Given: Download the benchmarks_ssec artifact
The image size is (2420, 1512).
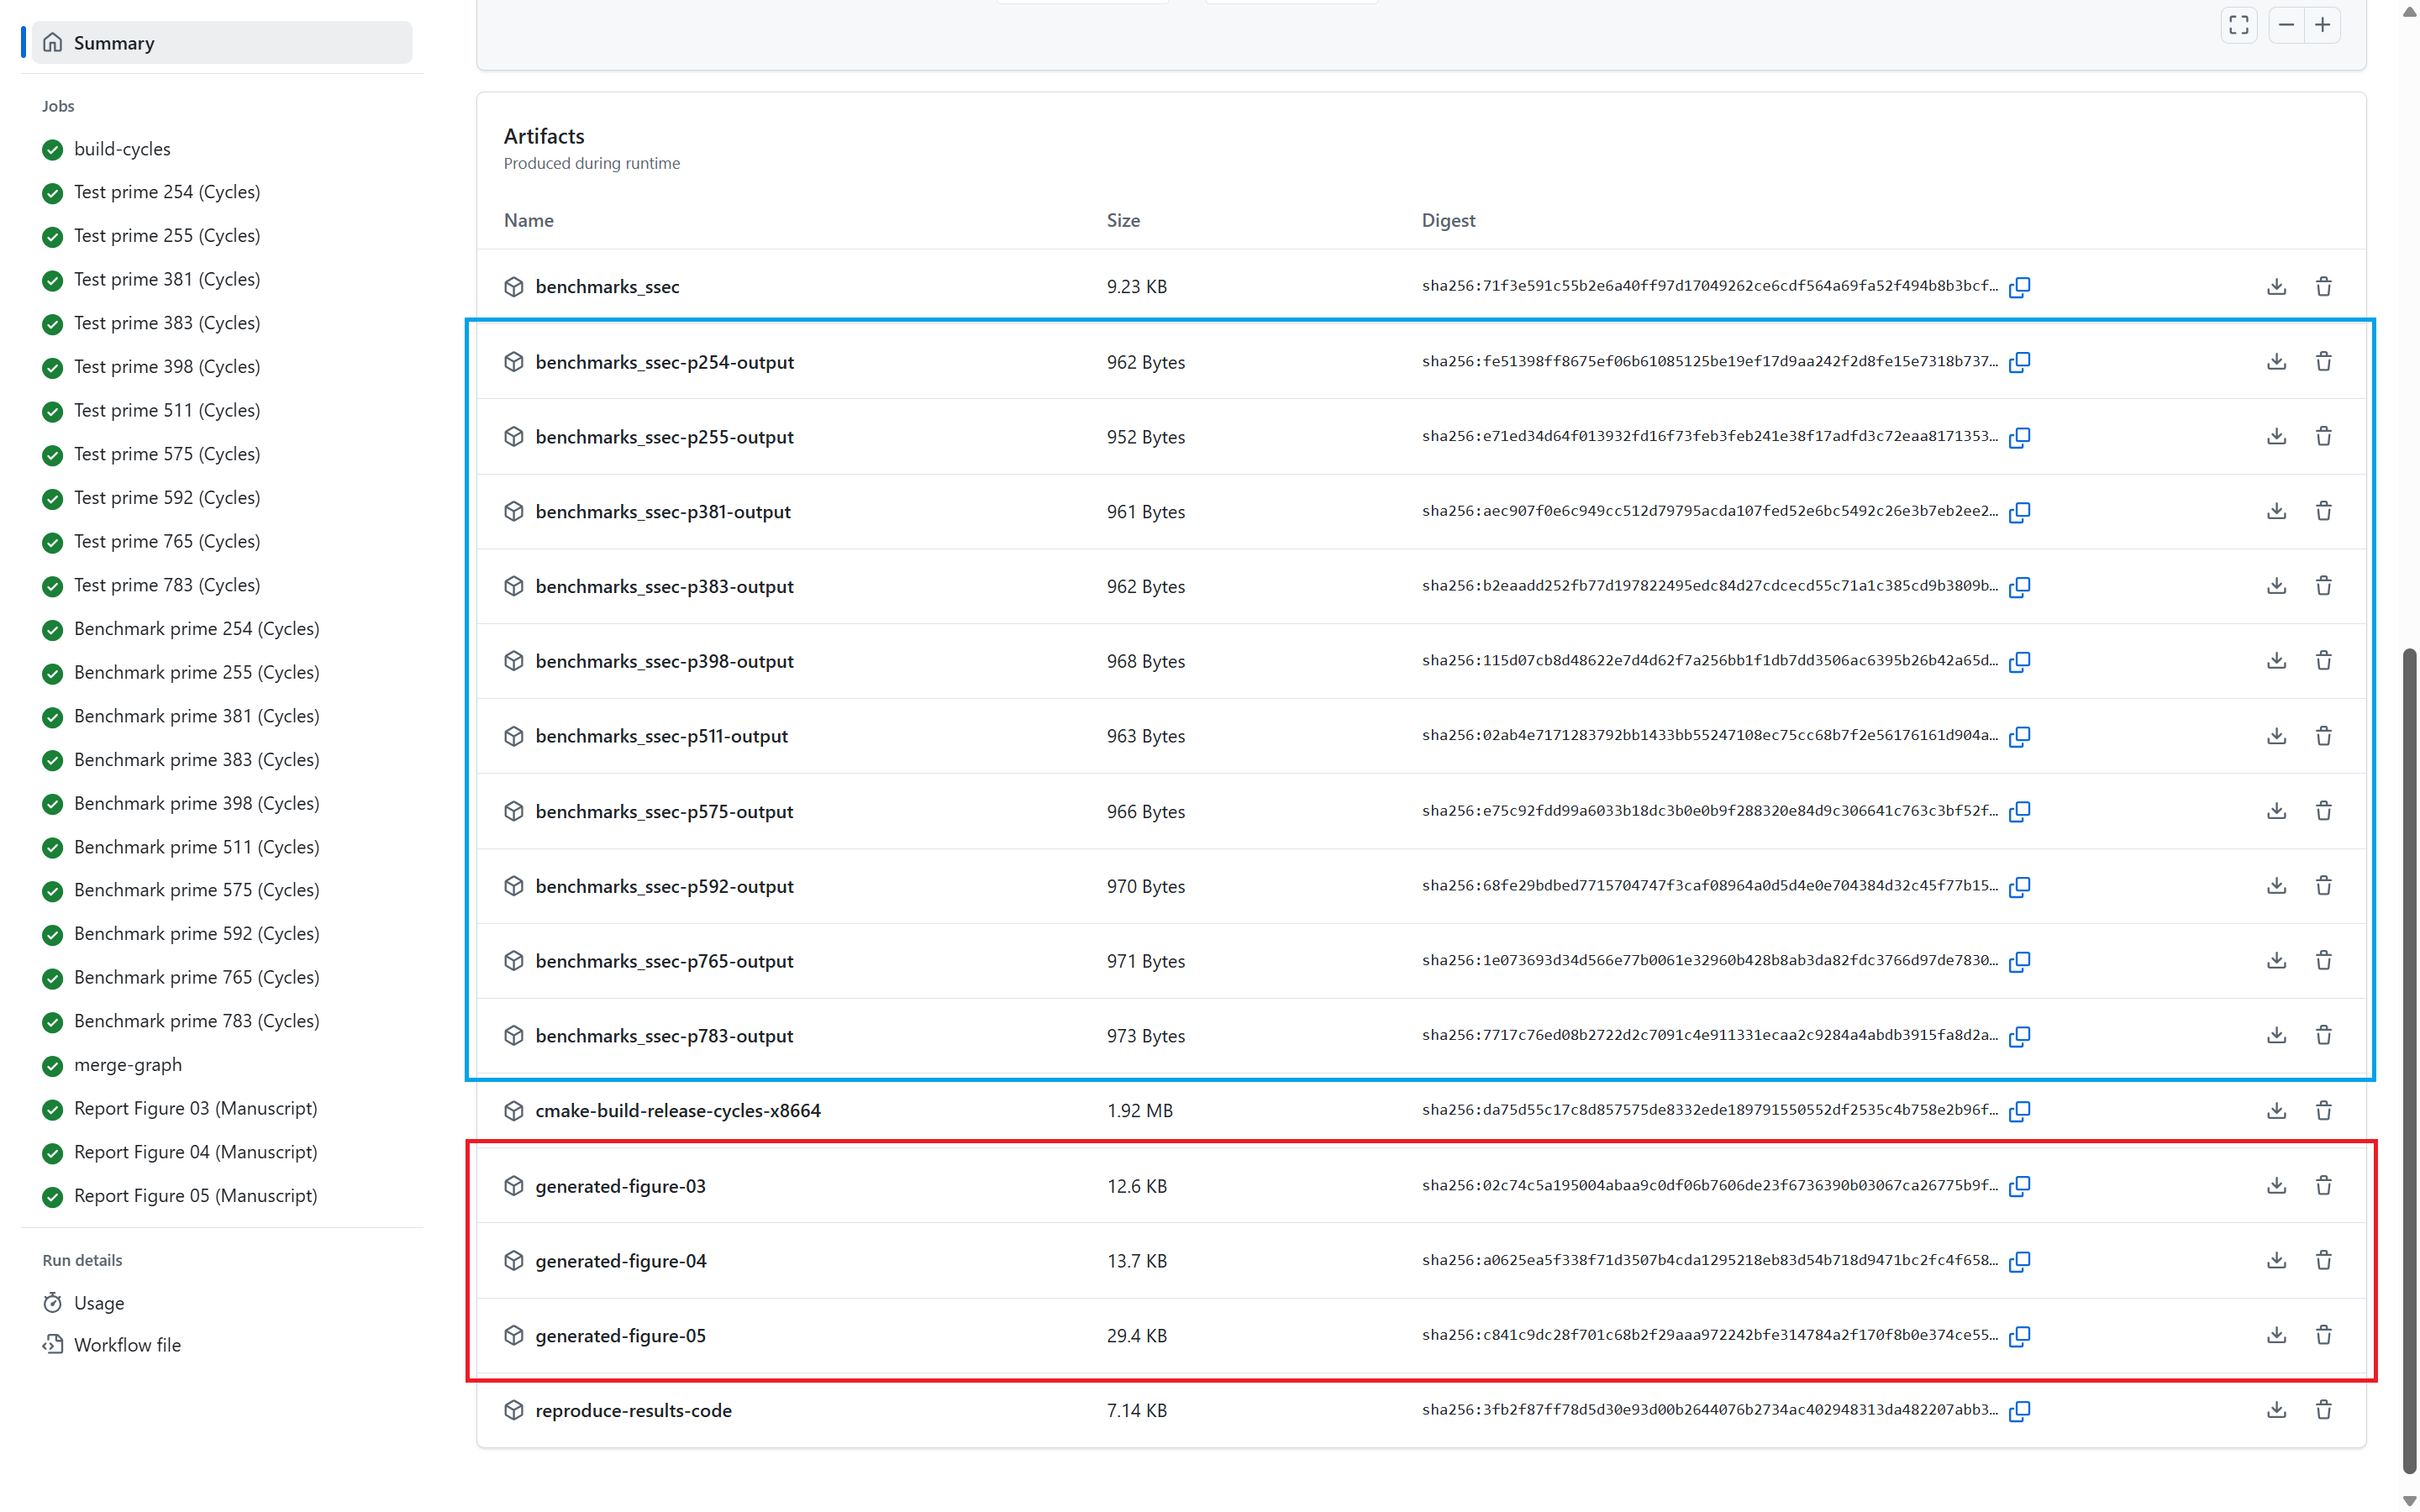Looking at the screenshot, I should tap(2276, 287).
